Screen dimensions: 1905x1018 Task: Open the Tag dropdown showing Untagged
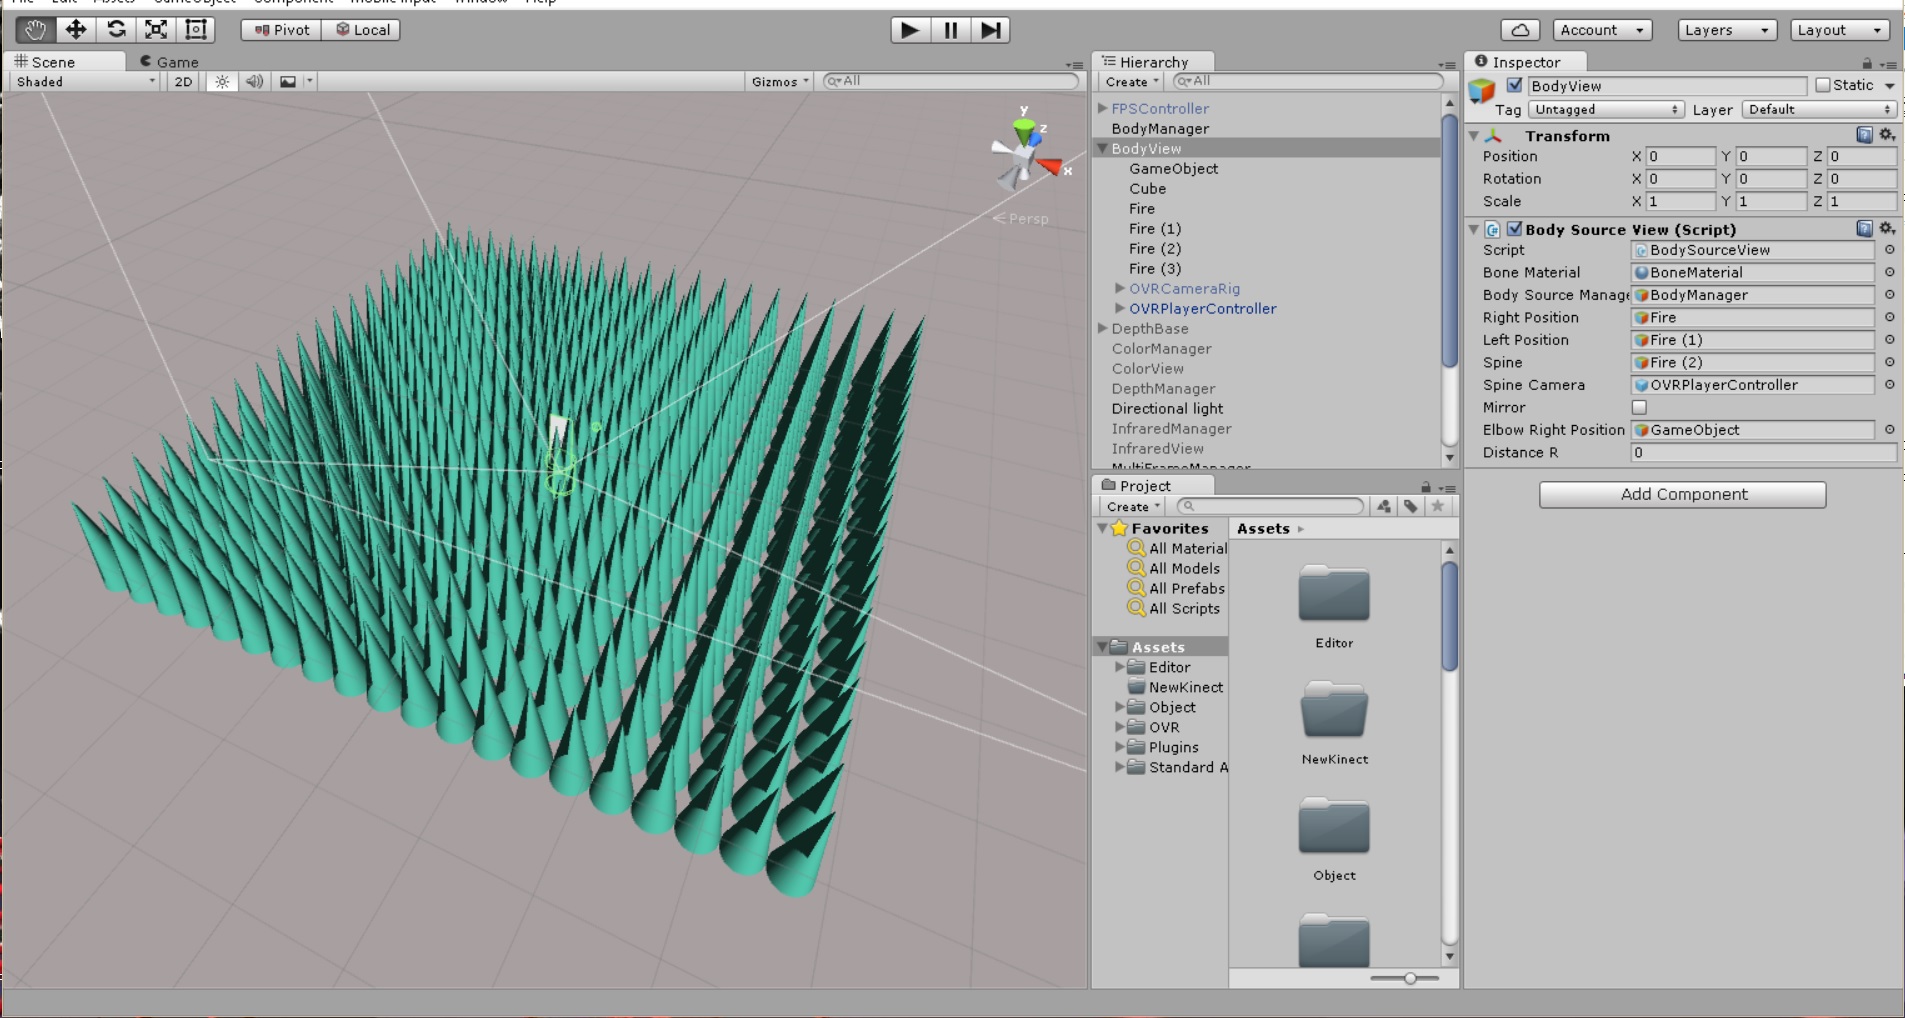1605,110
